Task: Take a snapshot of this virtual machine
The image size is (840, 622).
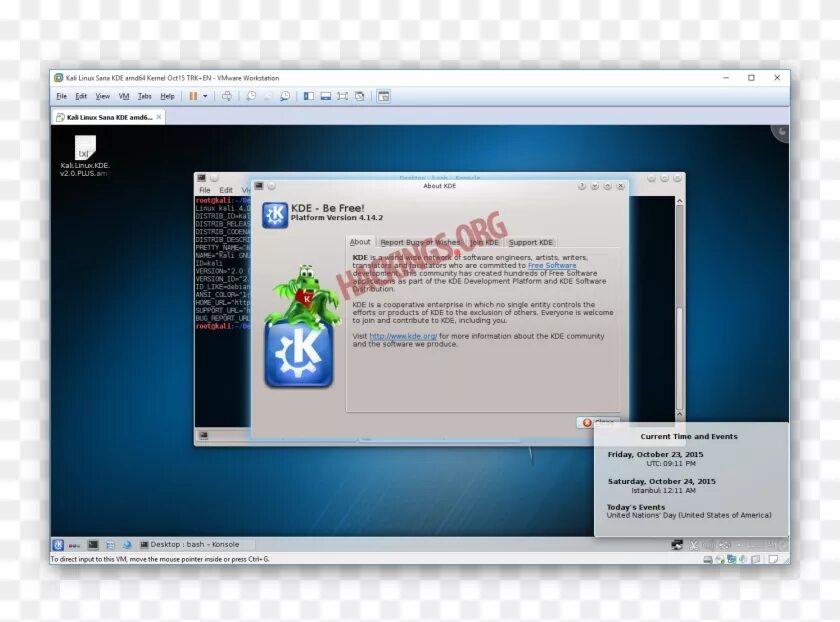Action: click(251, 96)
